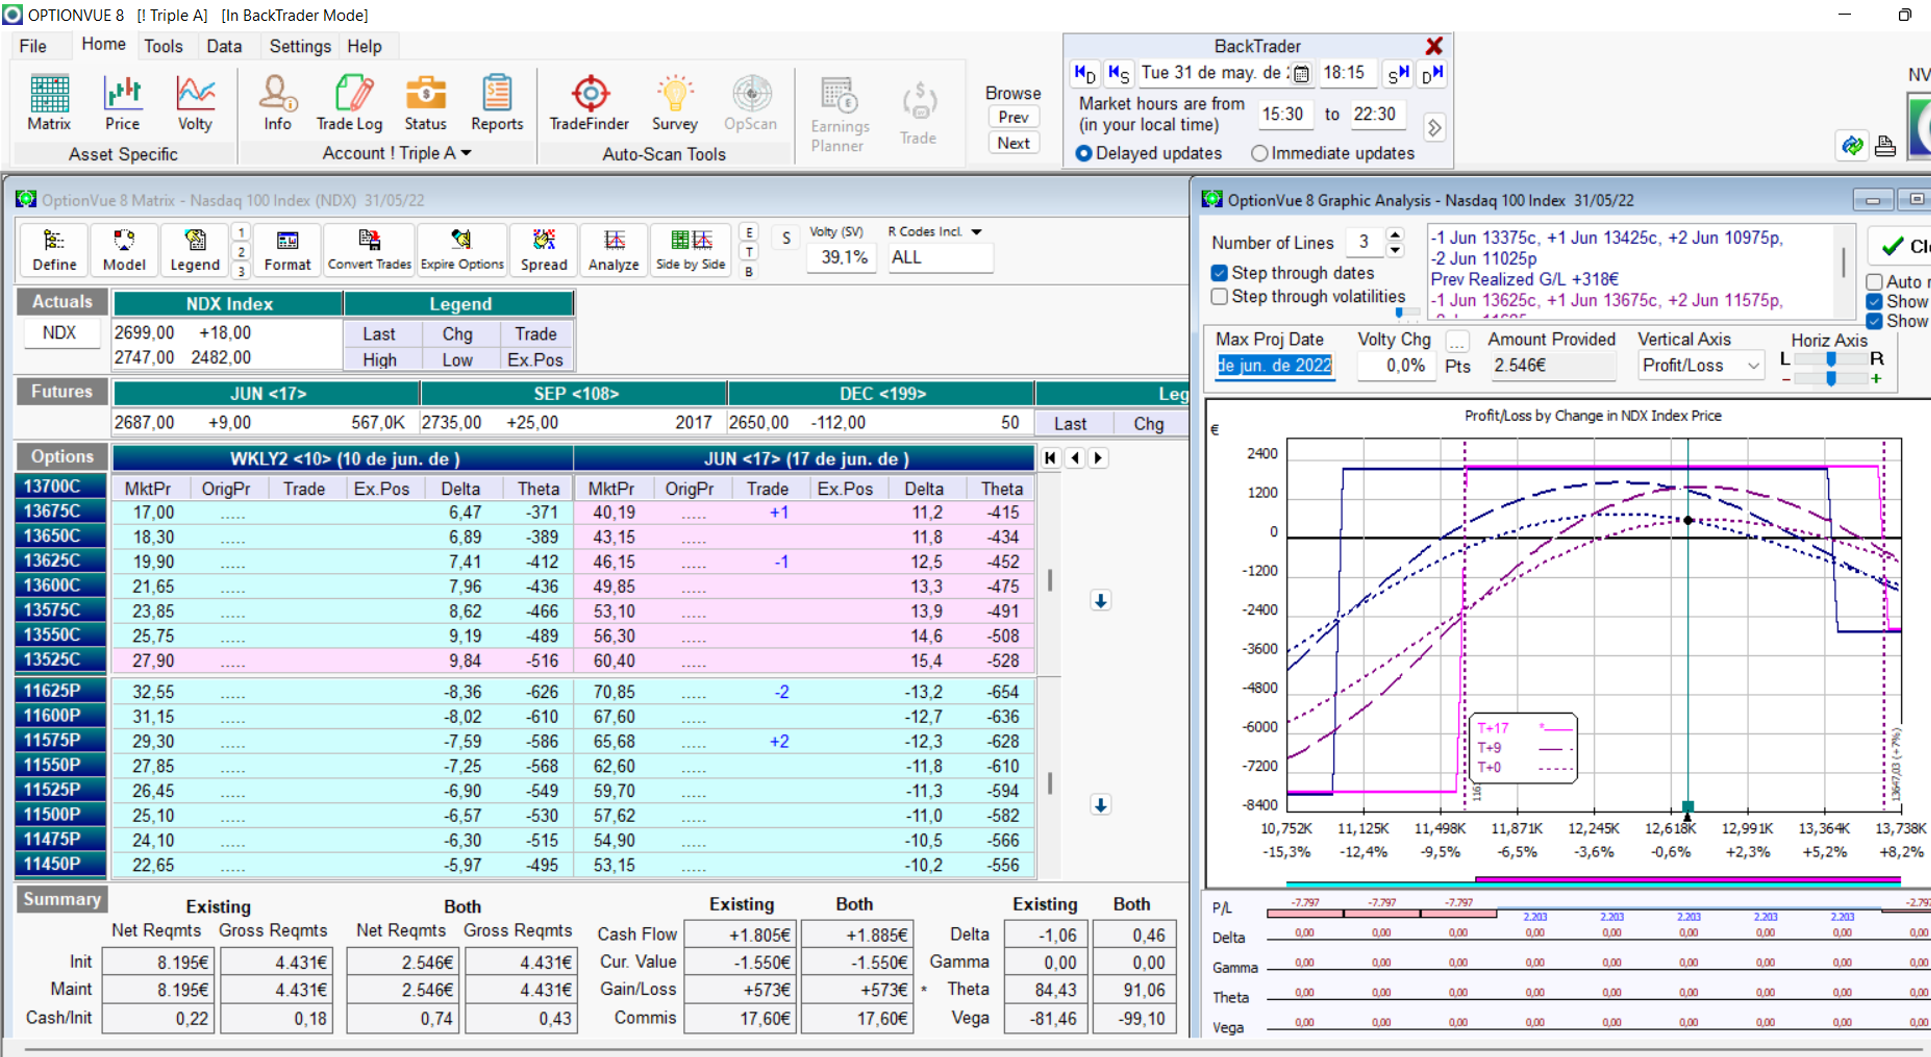Toggle the T button in Matrix toolbar
1931x1057 pixels.
pos(749,252)
